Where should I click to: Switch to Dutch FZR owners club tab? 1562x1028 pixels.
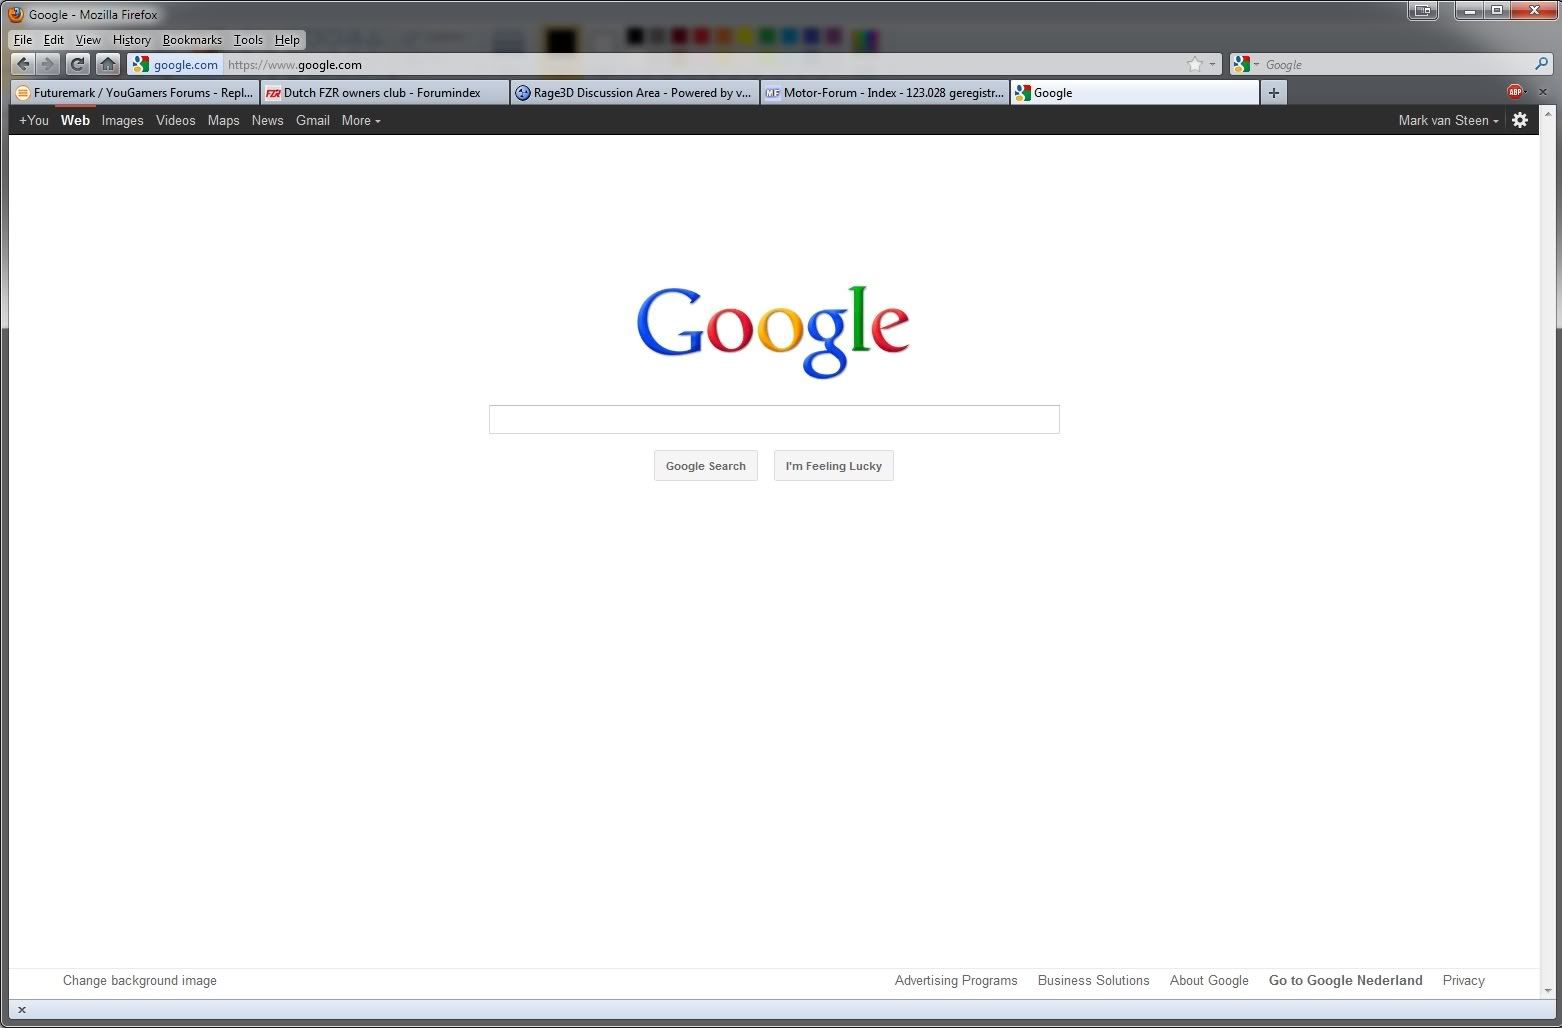point(385,92)
